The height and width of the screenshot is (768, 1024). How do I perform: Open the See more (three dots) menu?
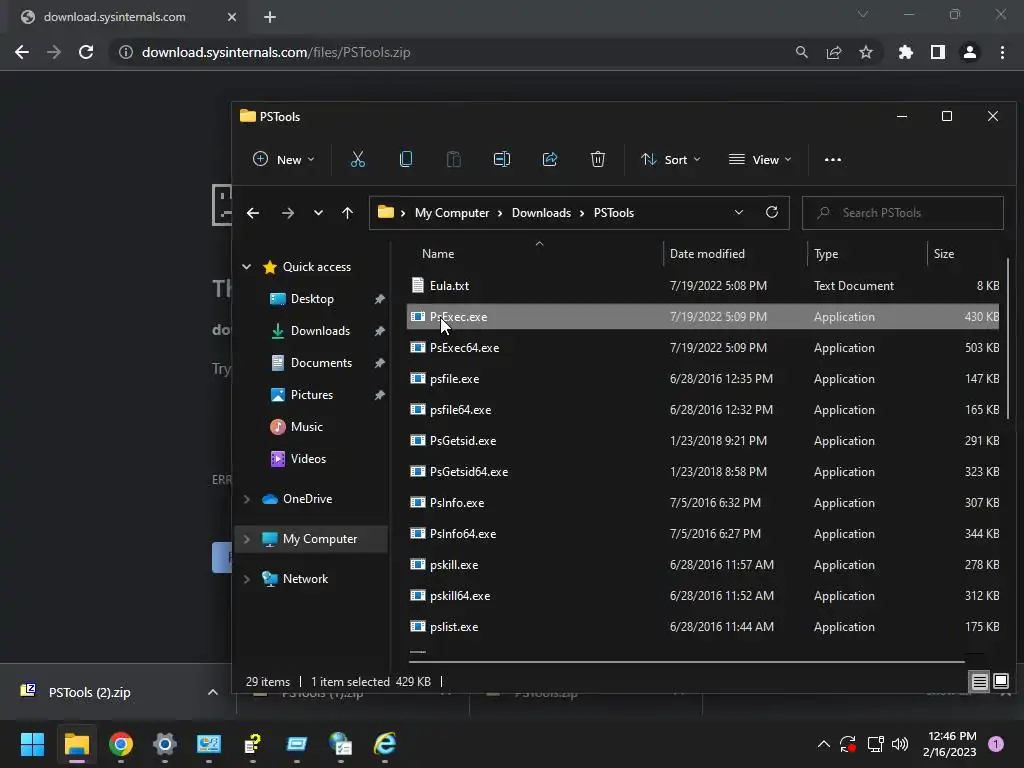833,159
